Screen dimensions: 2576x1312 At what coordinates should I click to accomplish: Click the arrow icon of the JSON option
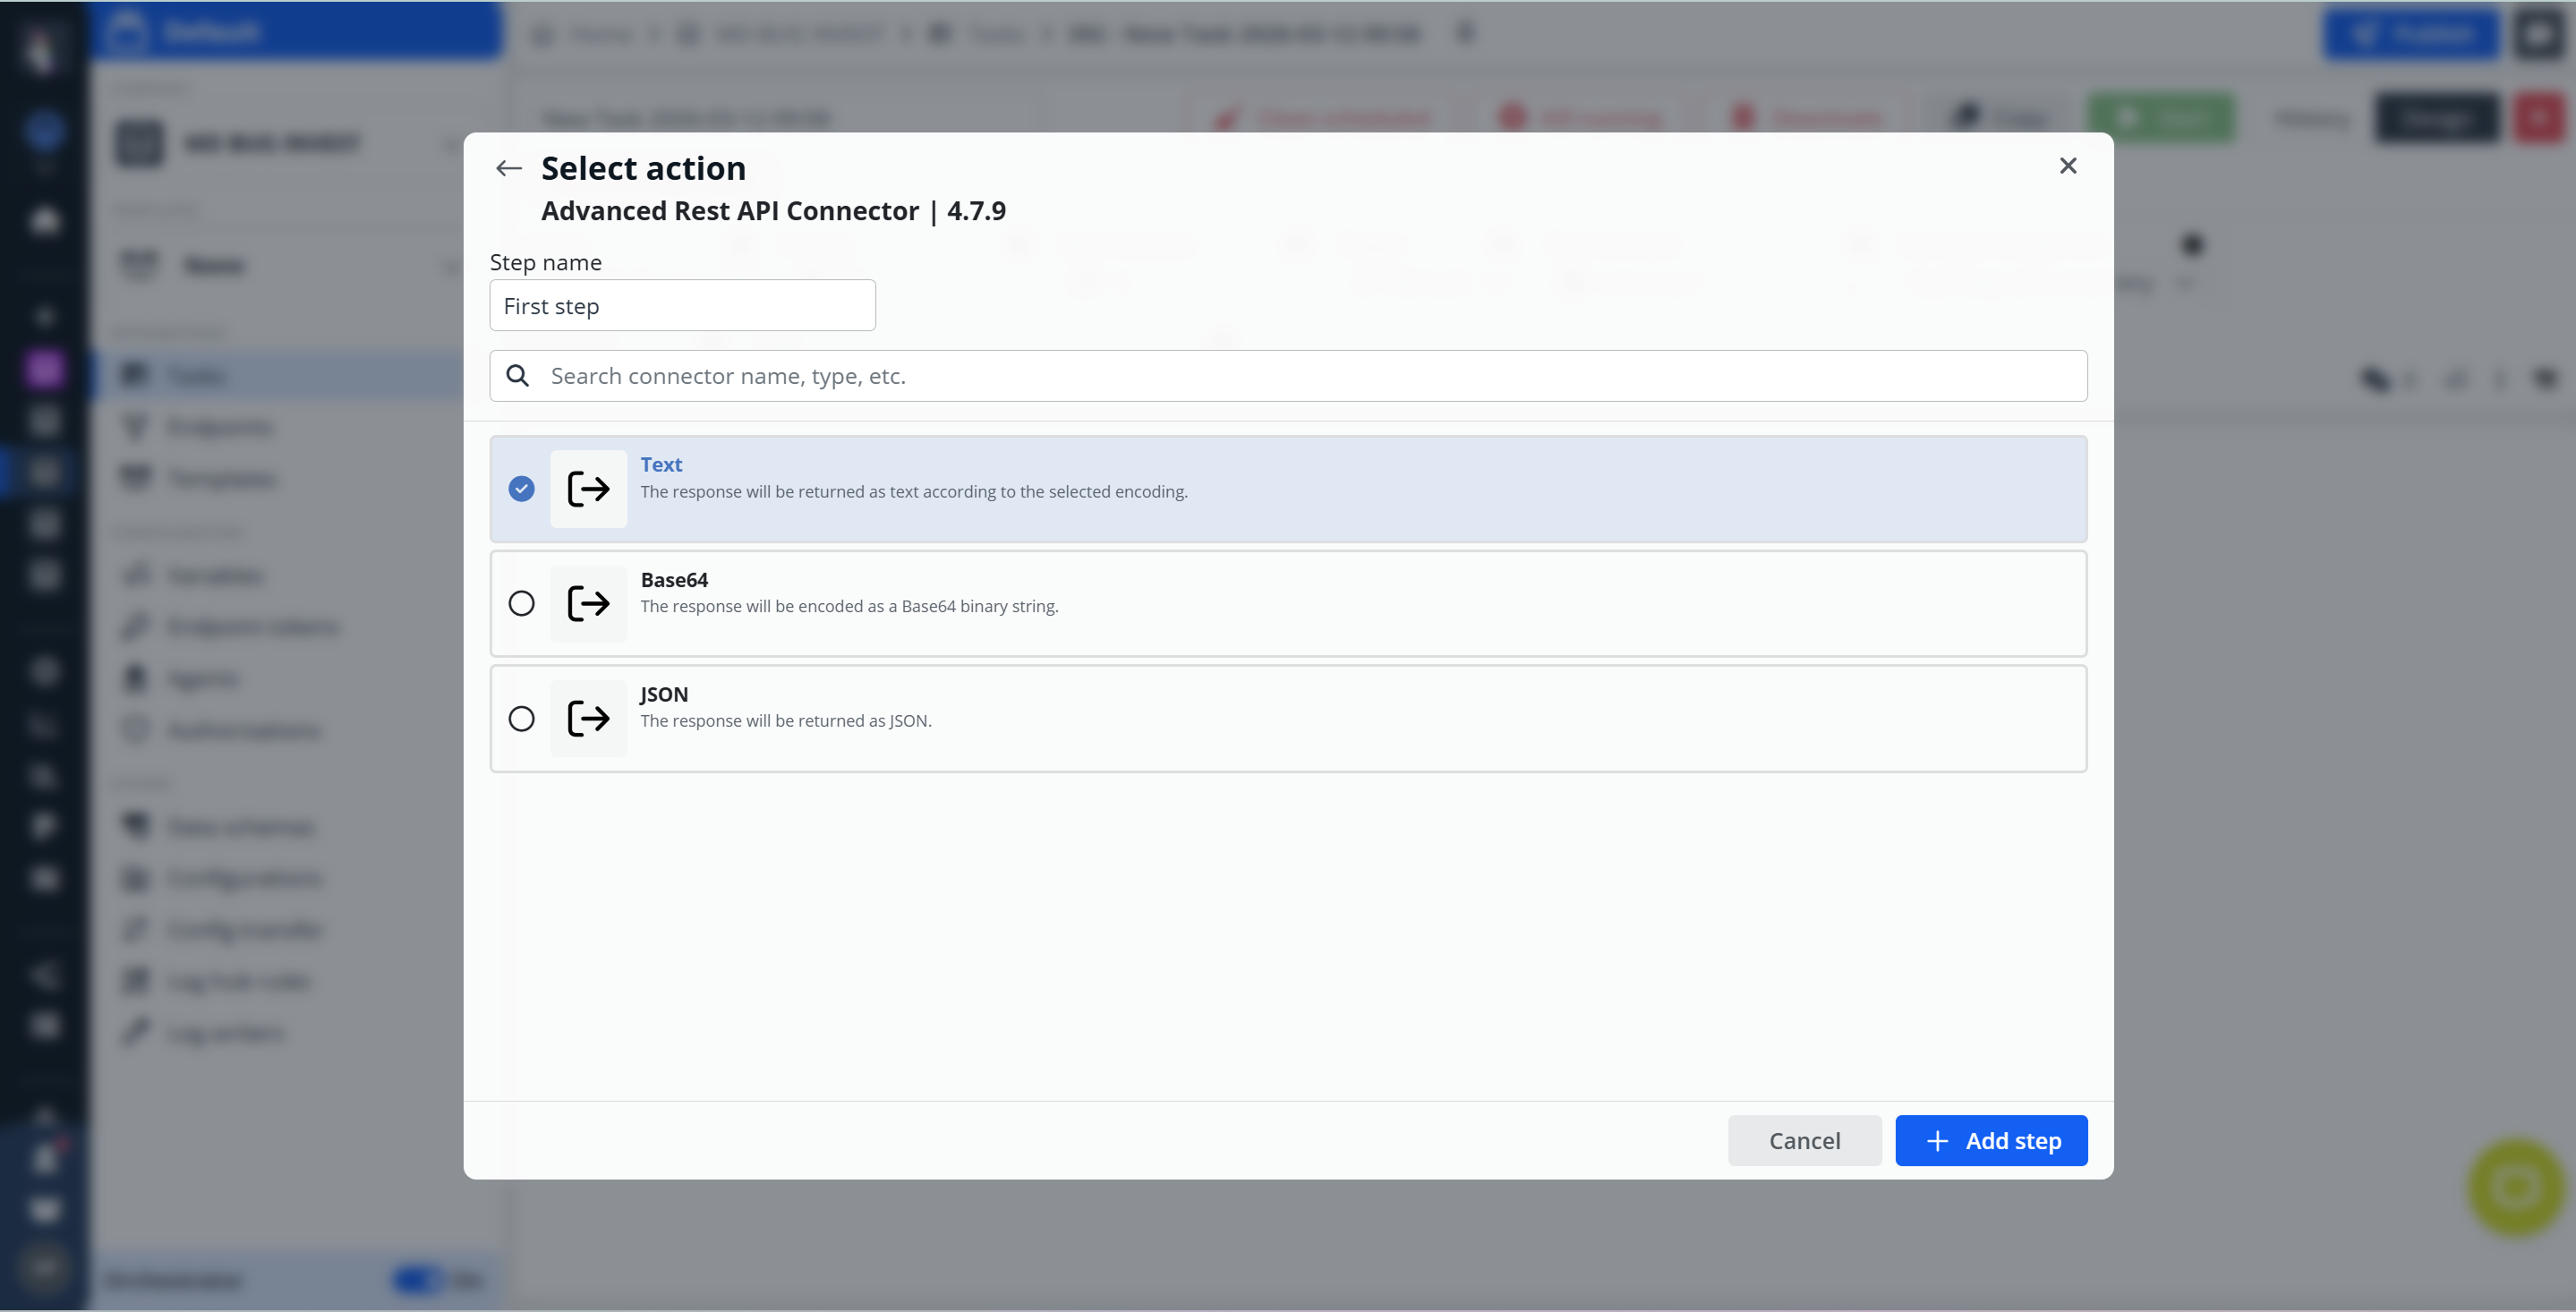(x=588, y=718)
